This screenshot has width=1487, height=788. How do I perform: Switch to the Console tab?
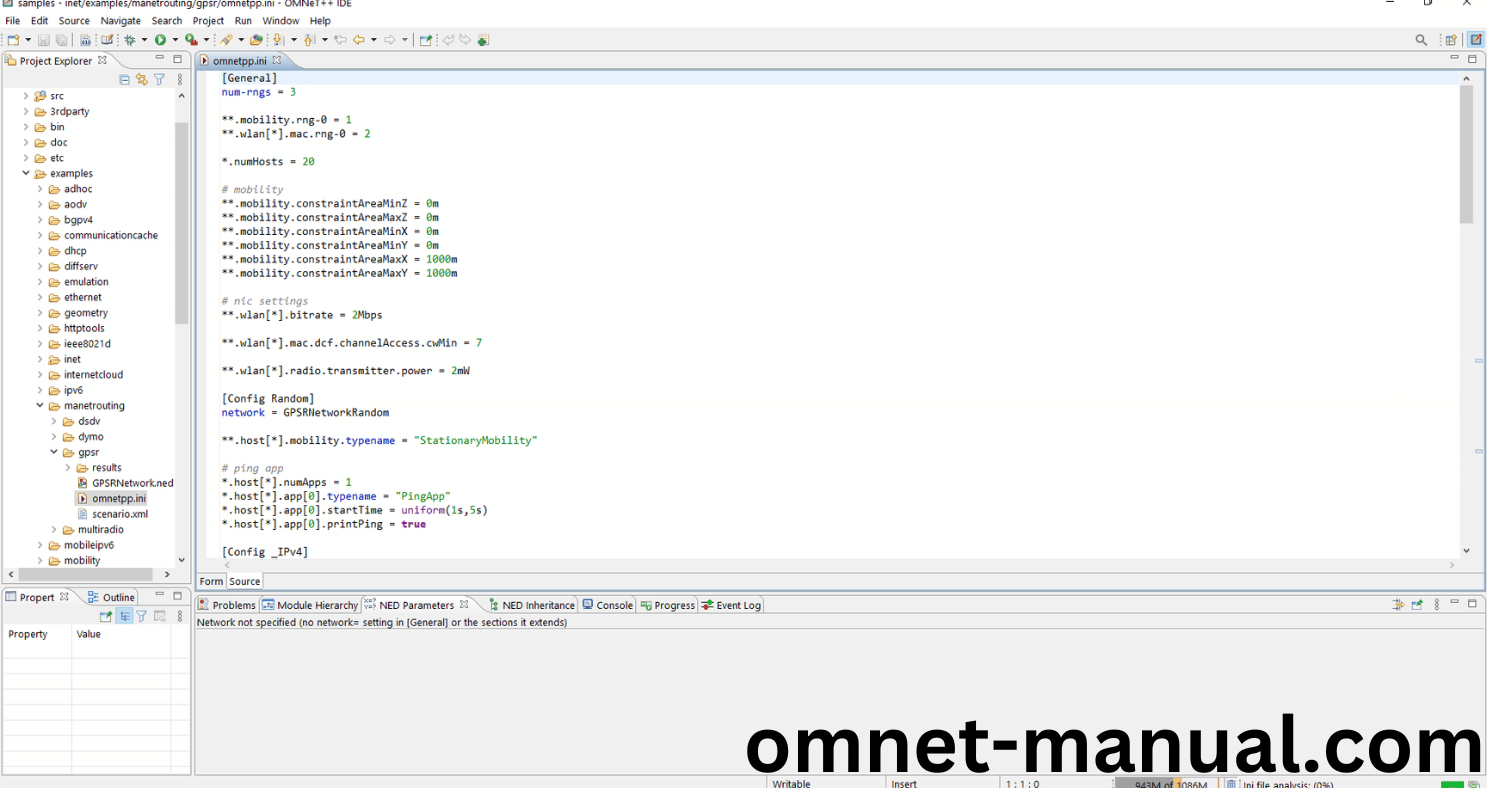pyautogui.click(x=608, y=605)
